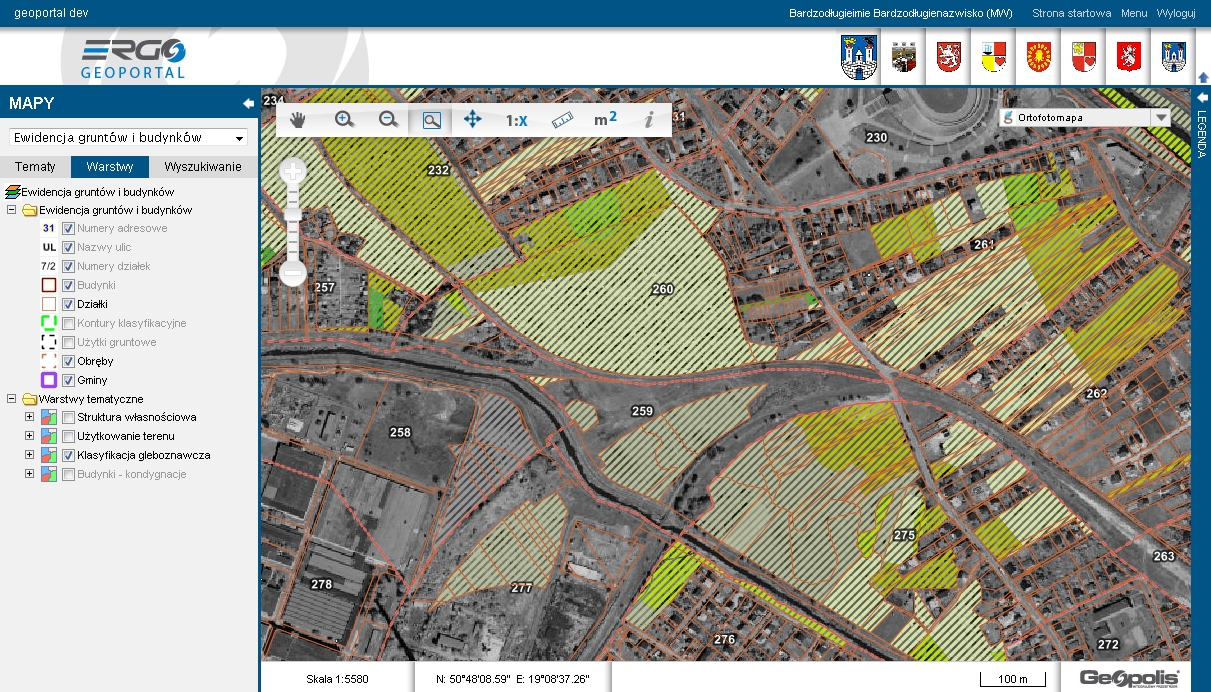
Task: Enable the Struktura własnościowa layer checkbox
Action: [x=69, y=417]
